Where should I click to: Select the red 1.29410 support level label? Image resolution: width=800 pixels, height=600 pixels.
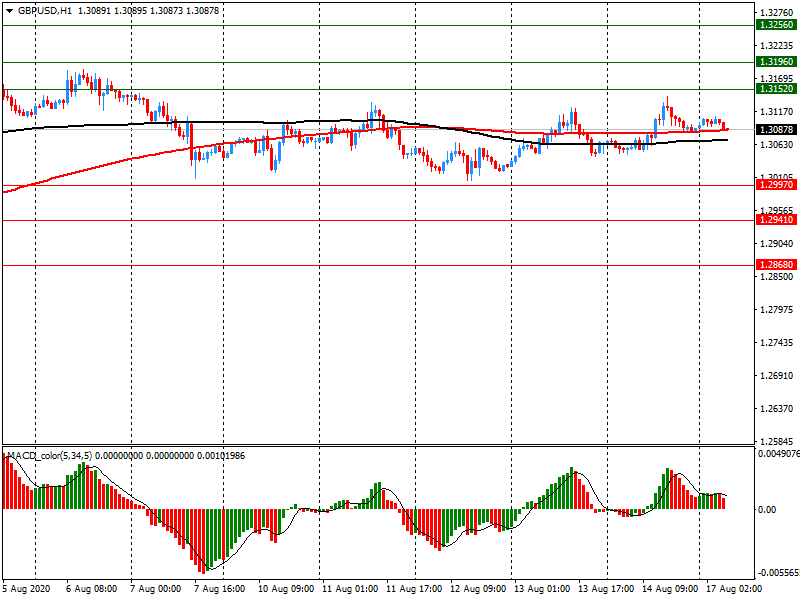[x=776, y=220]
